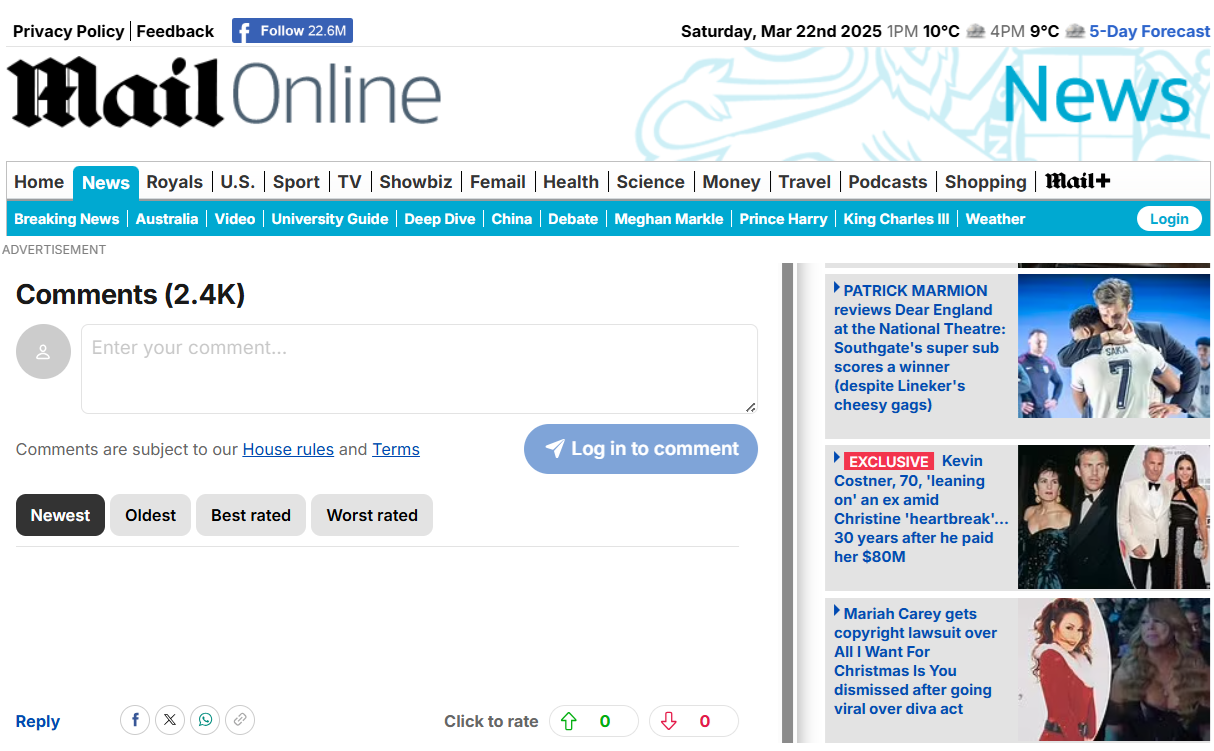Click the sidebar vertical scrollbar
This screenshot has width=1214, height=751.
(x=788, y=503)
